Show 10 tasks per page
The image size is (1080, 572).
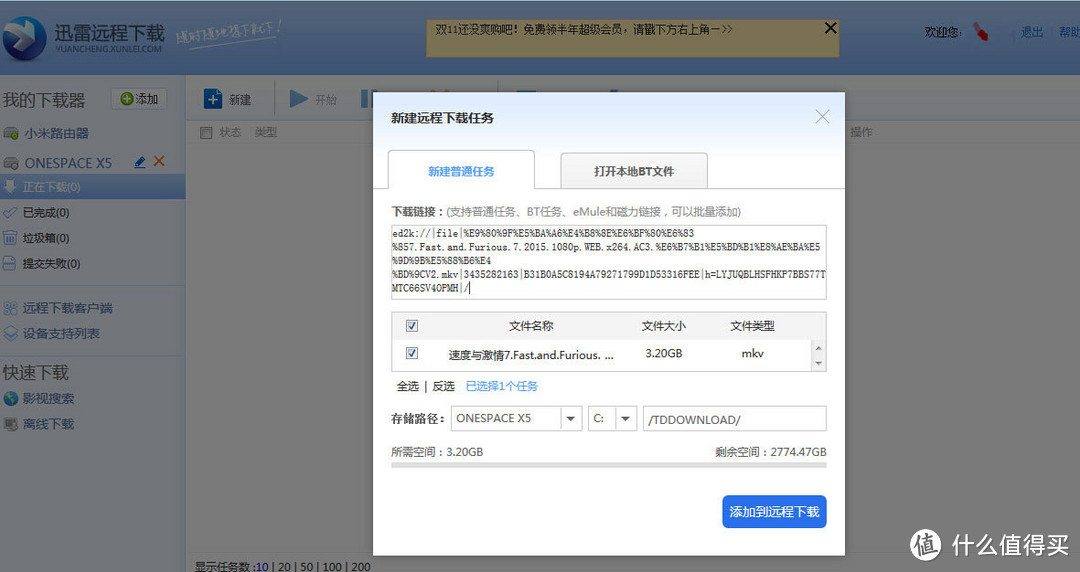(262, 566)
